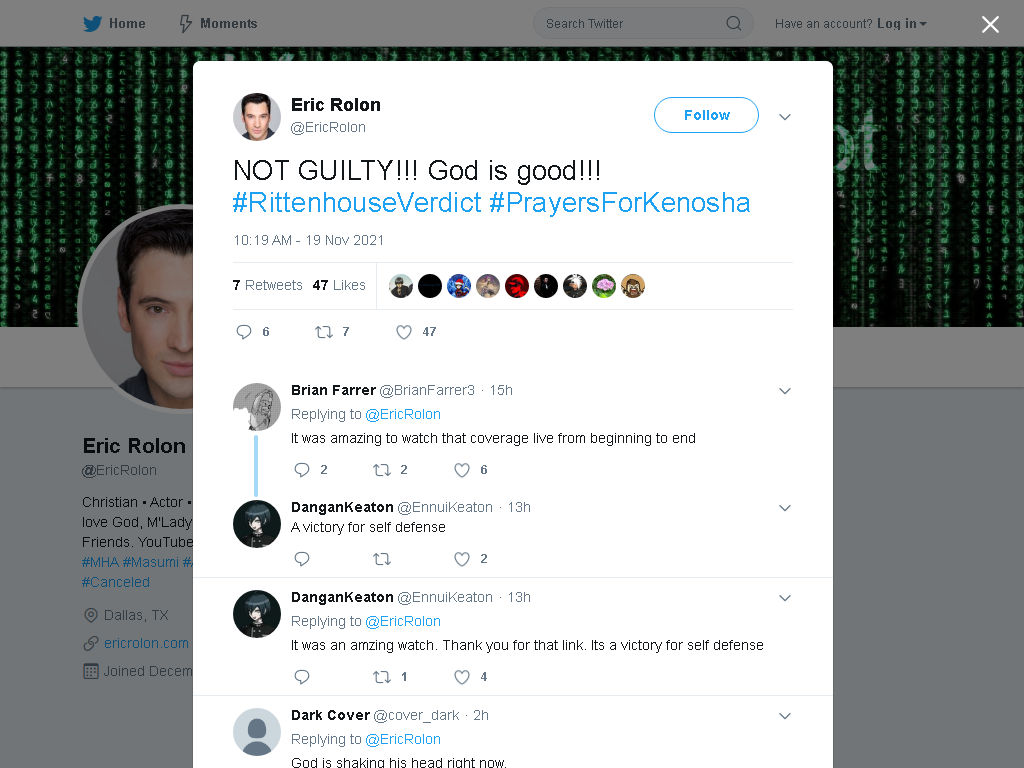Screen dimensions: 1024x768
Task: Open Moments via the lightning bolt icon
Action: (x=186, y=24)
